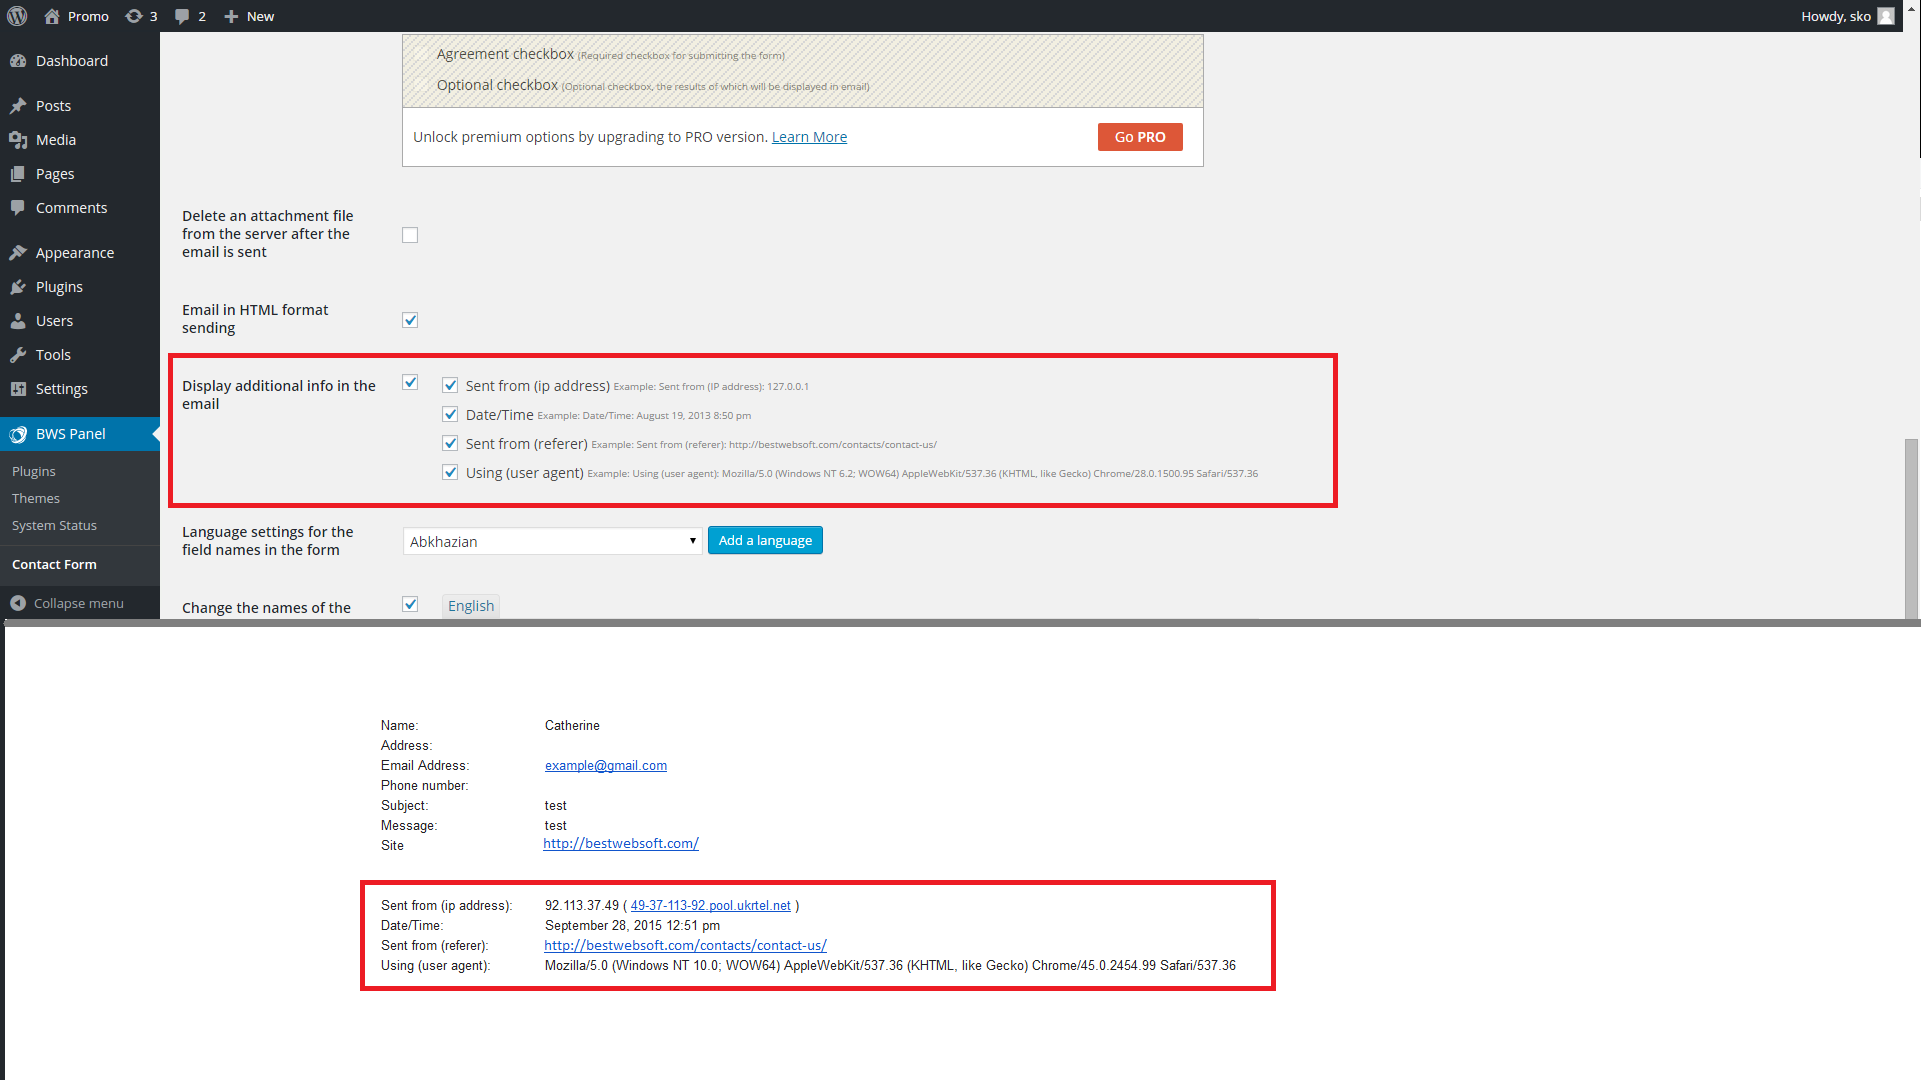Open the Promo site home icon
This screenshot has width=1921, height=1080.
click(x=52, y=16)
